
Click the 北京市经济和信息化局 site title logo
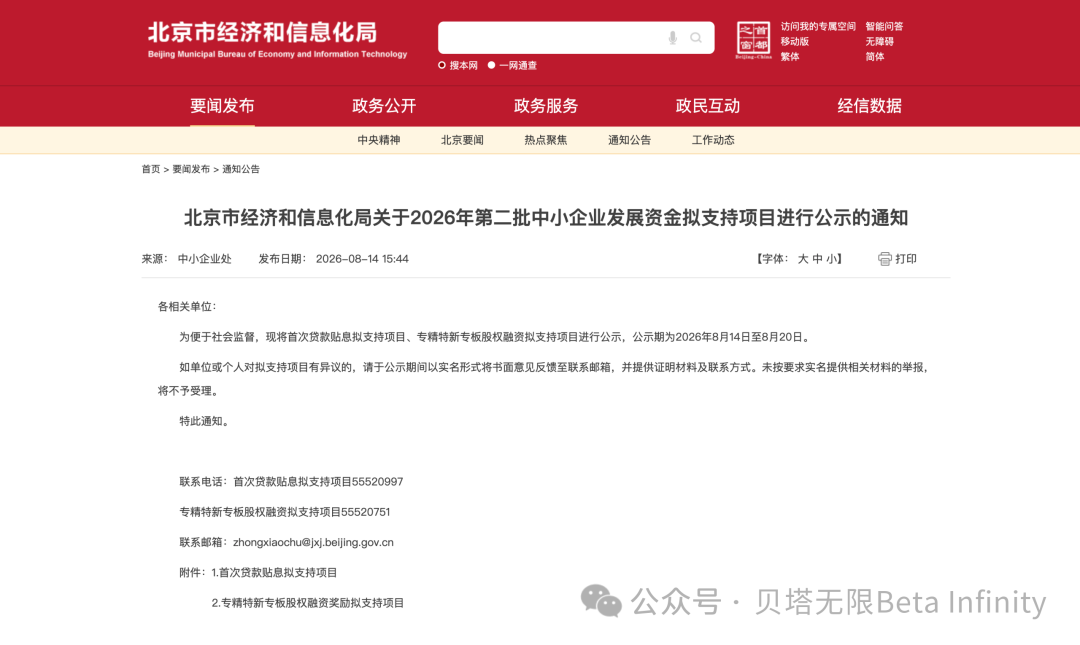click(277, 40)
